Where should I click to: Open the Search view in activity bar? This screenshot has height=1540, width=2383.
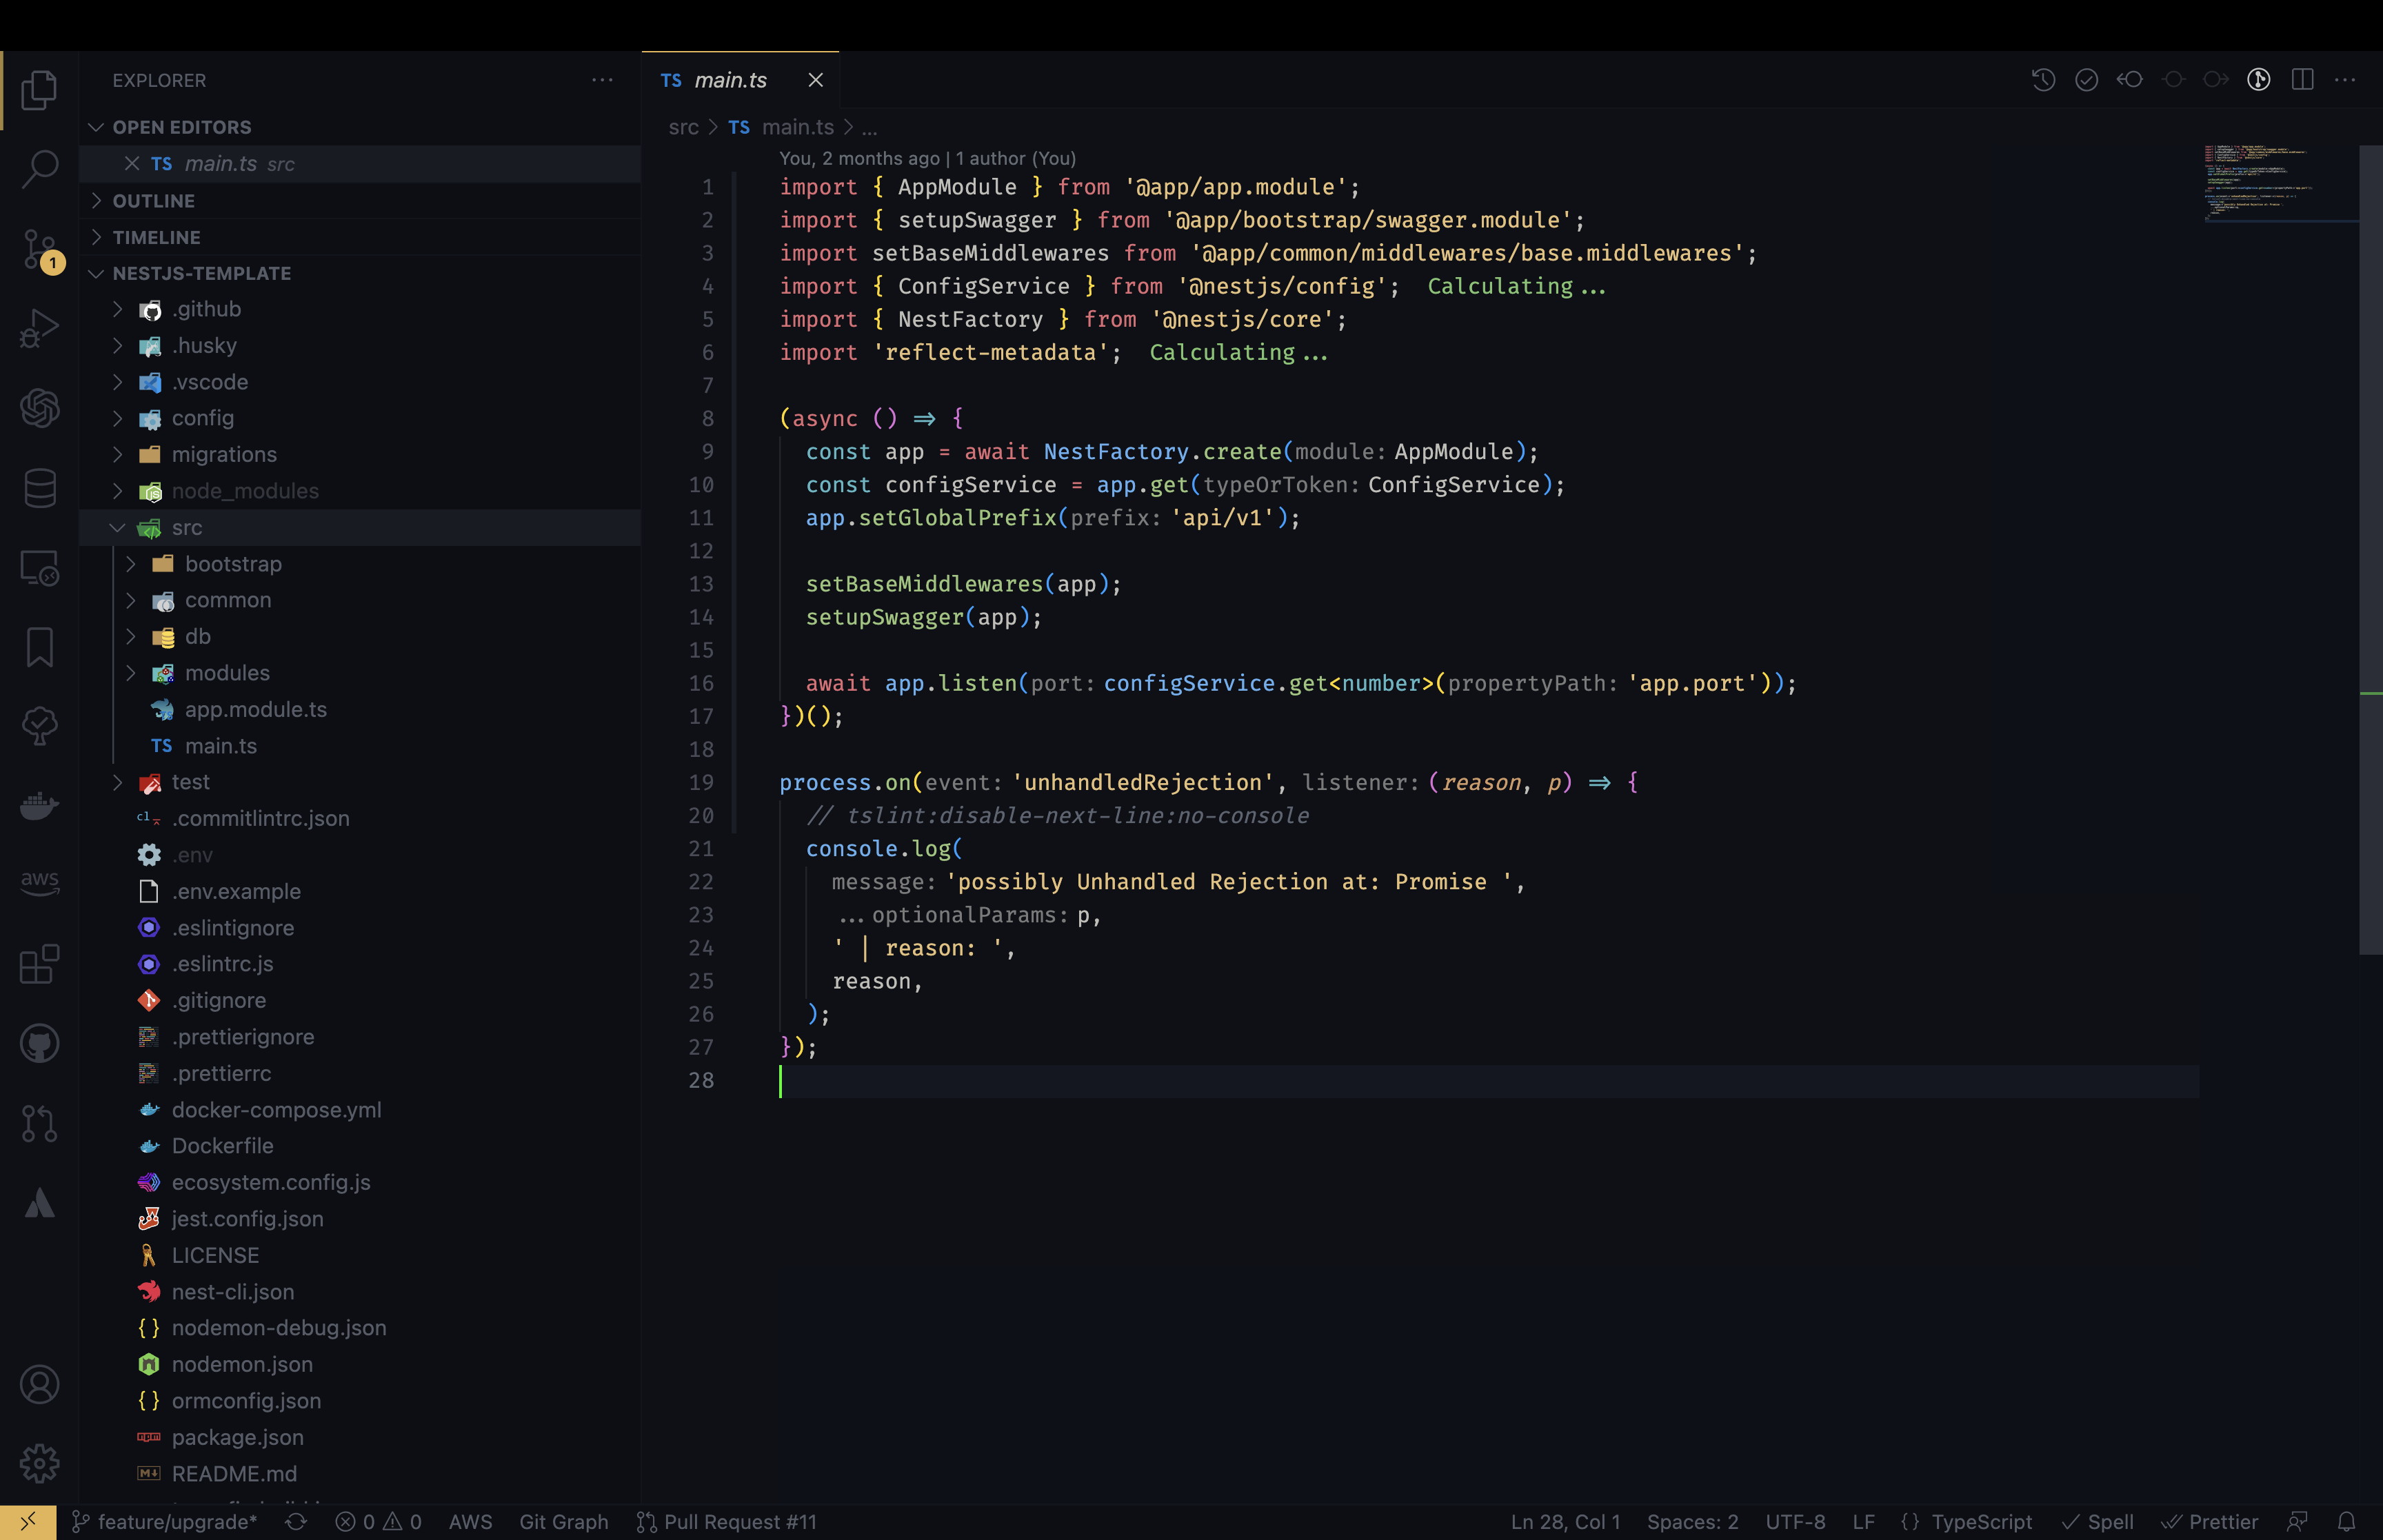[39, 169]
